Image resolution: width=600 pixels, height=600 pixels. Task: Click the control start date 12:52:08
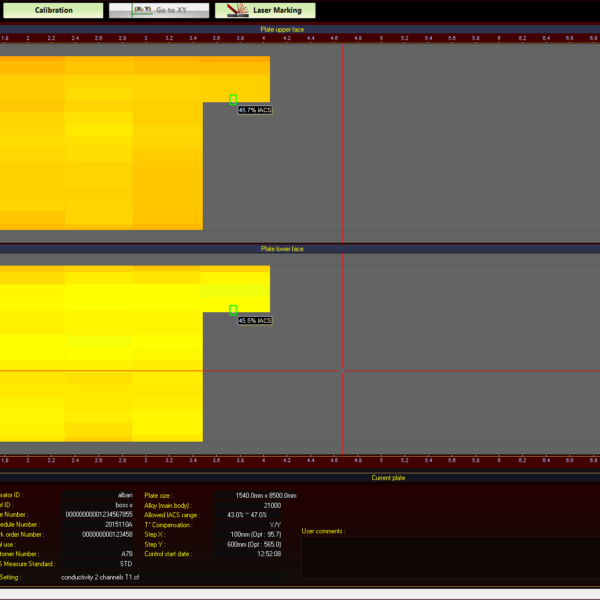(248, 554)
